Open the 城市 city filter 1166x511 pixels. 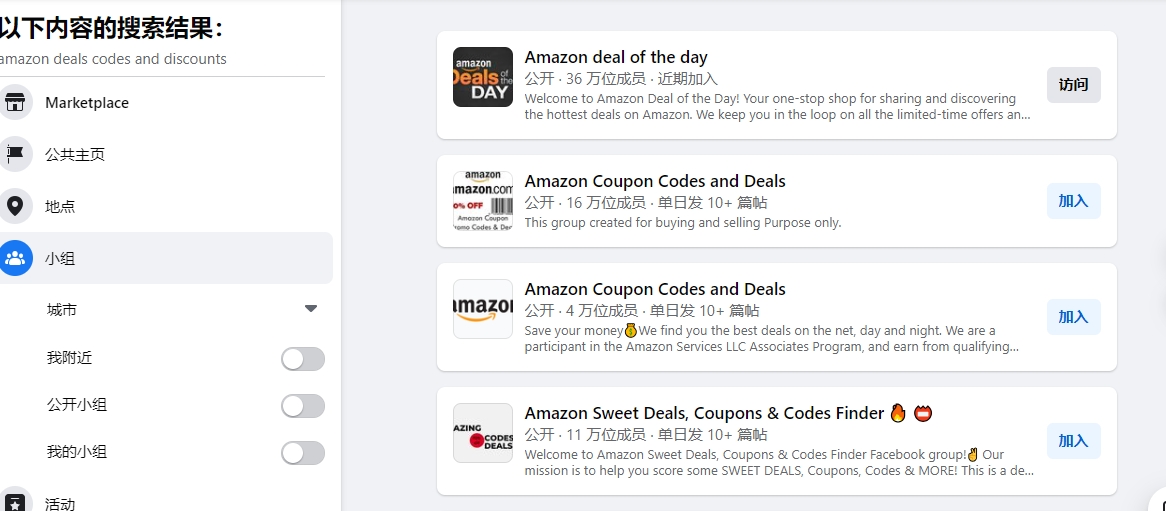pos(182,309)
